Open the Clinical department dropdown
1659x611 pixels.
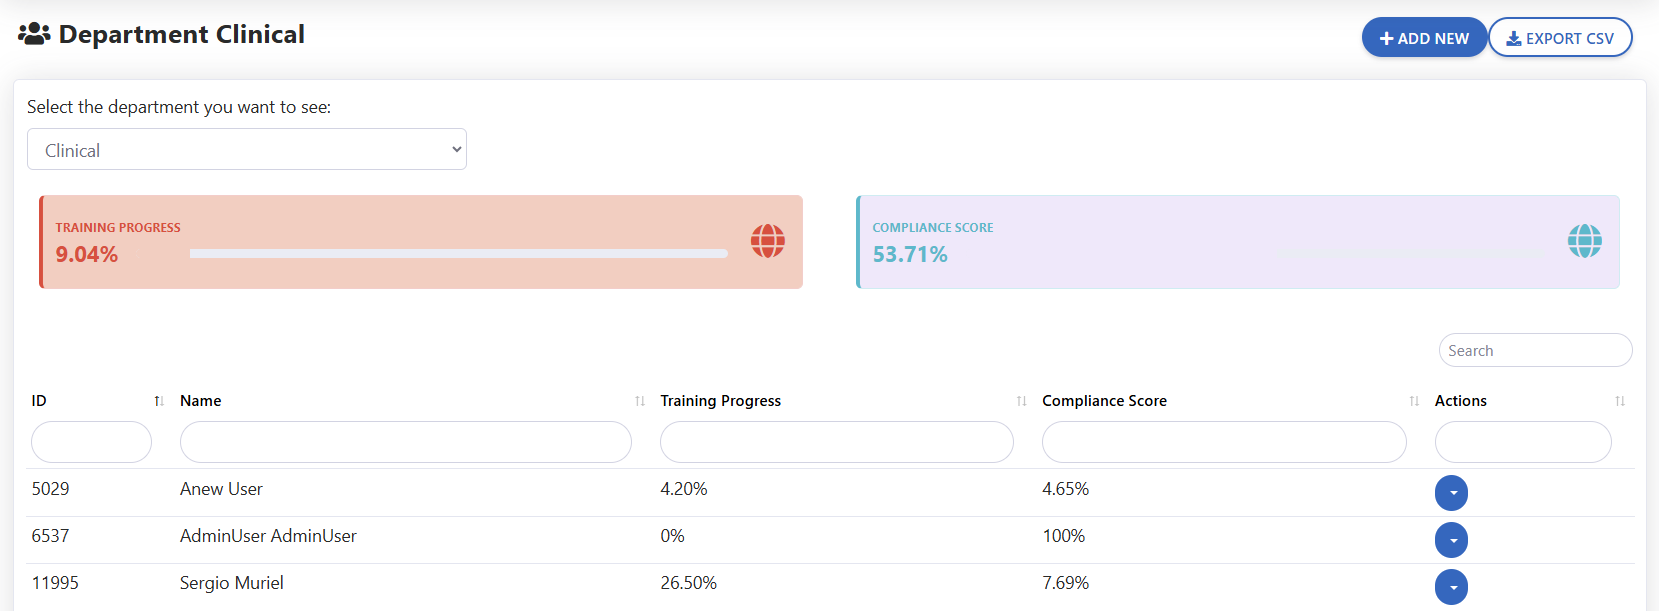coord(246,150)
